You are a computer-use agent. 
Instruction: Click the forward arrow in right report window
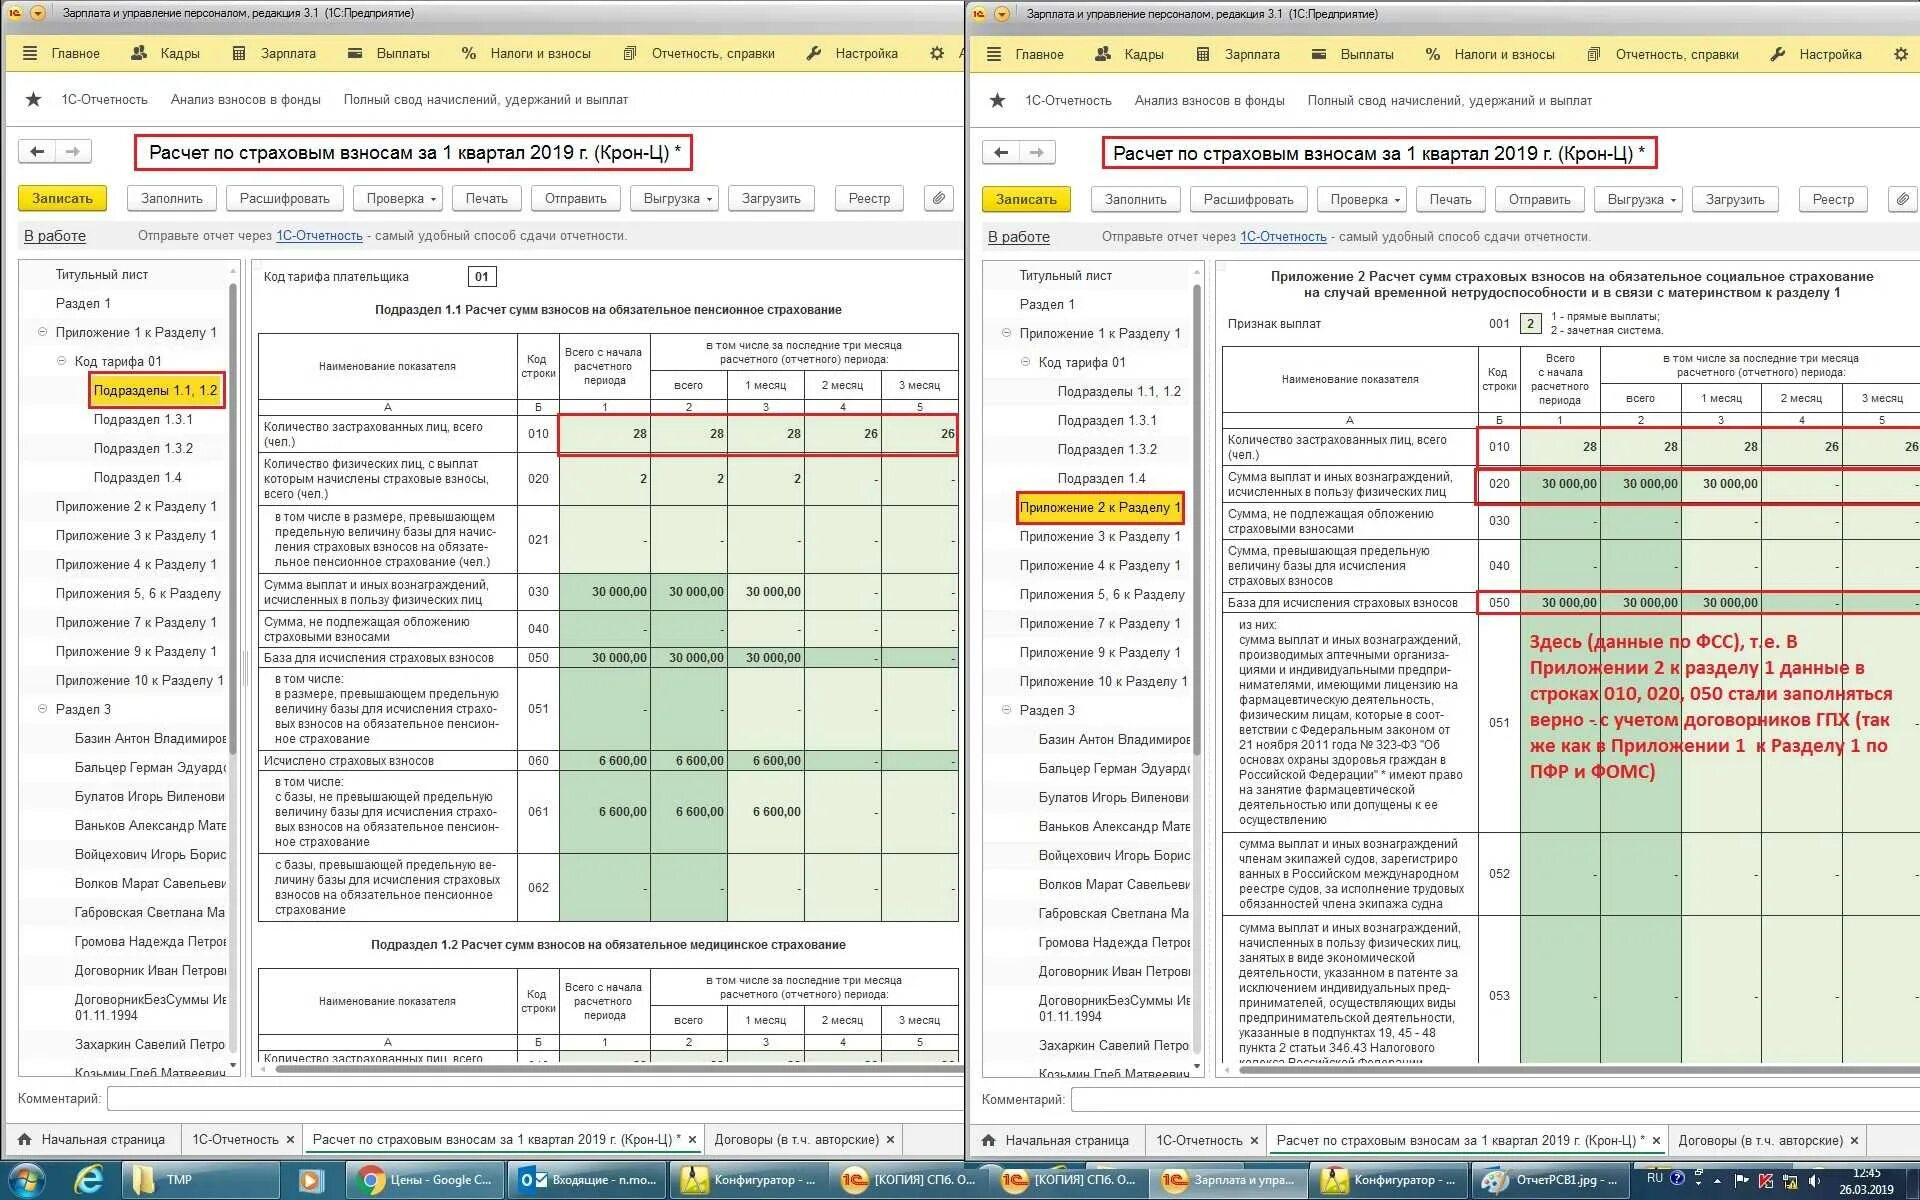pos(1037,153)
